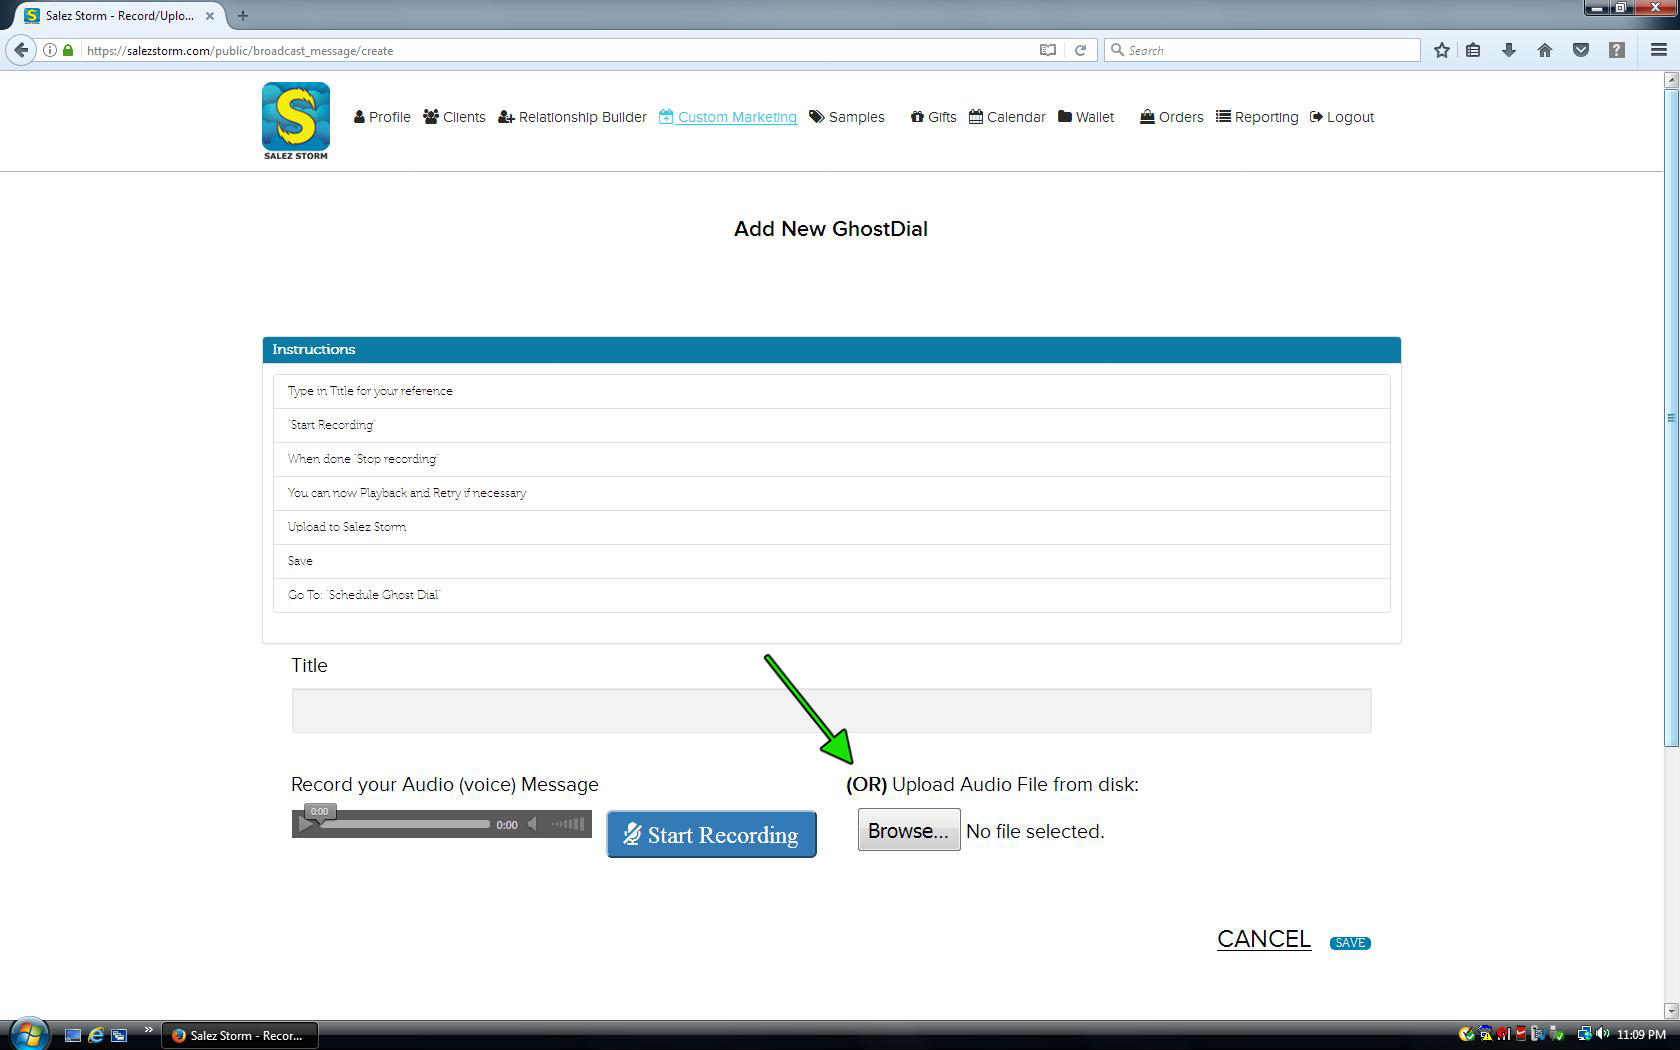Open the Relationship Builder menu
This screenshot has width=1680, height=1050.
coord(573,117)
